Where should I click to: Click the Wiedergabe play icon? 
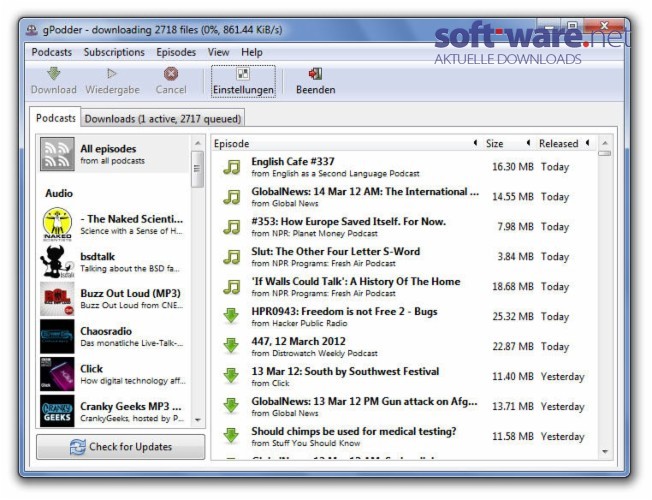click(x=111, y=74)
